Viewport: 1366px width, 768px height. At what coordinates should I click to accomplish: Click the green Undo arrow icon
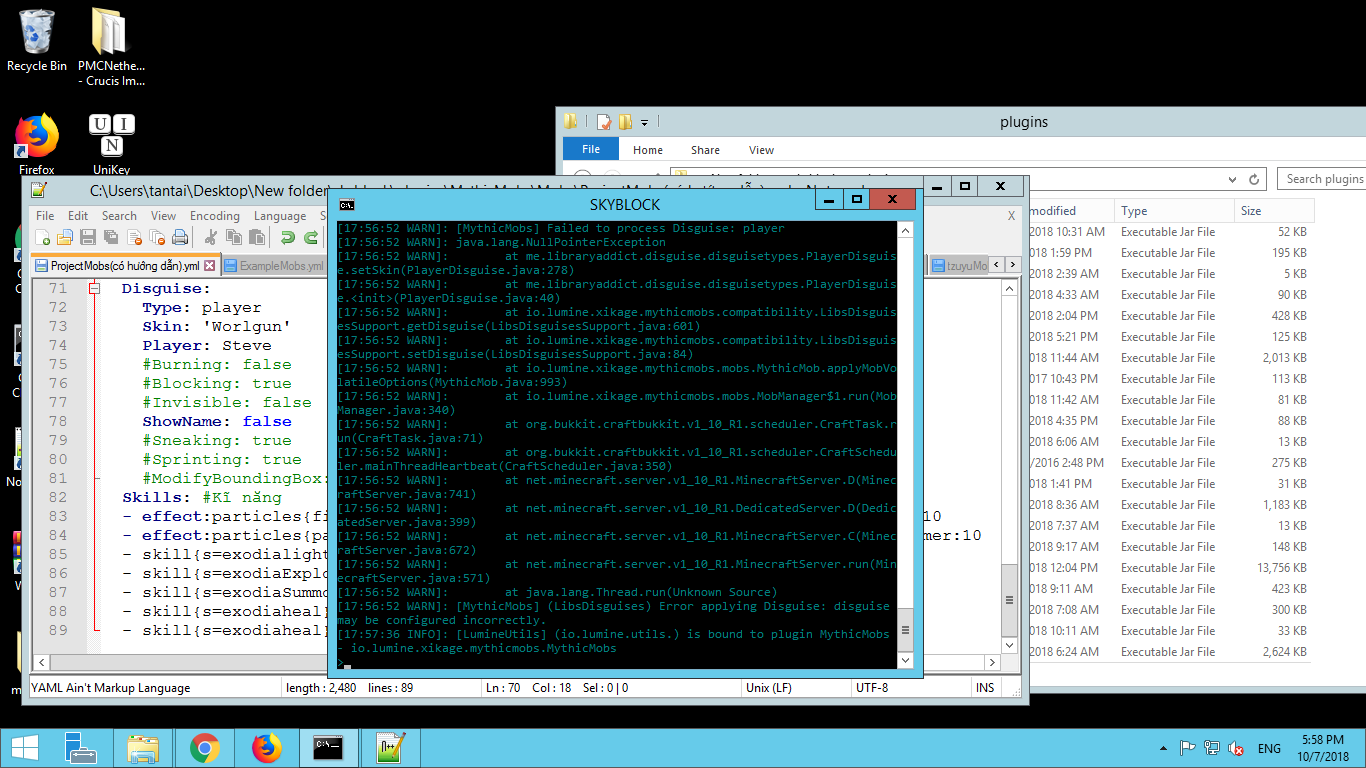pyautogui.click(x=287, y=238)
